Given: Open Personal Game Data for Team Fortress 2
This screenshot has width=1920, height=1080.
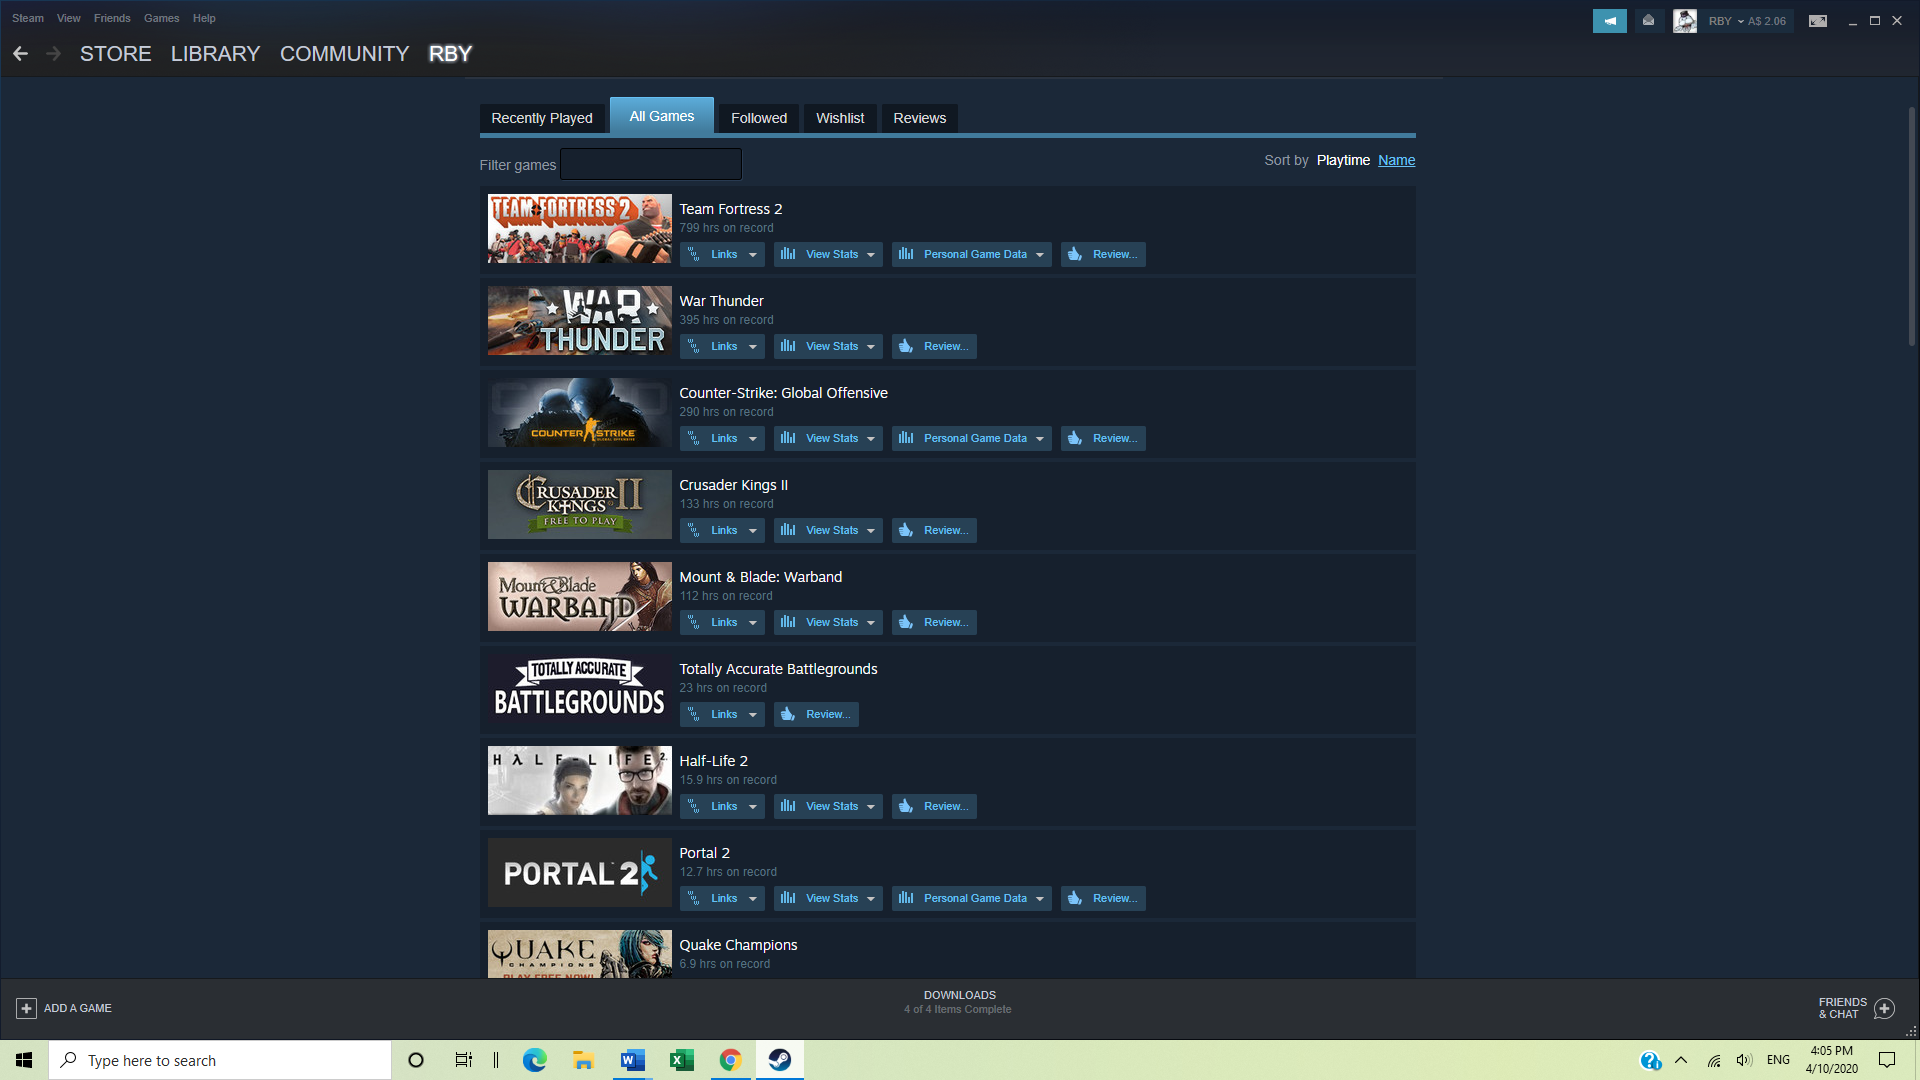Looking at the screenshot, I should click(972, 254).
